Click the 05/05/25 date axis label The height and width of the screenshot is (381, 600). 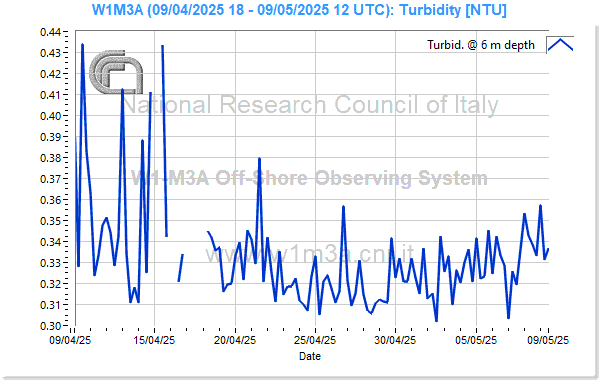pyautogui.click(x=476, y=340)
